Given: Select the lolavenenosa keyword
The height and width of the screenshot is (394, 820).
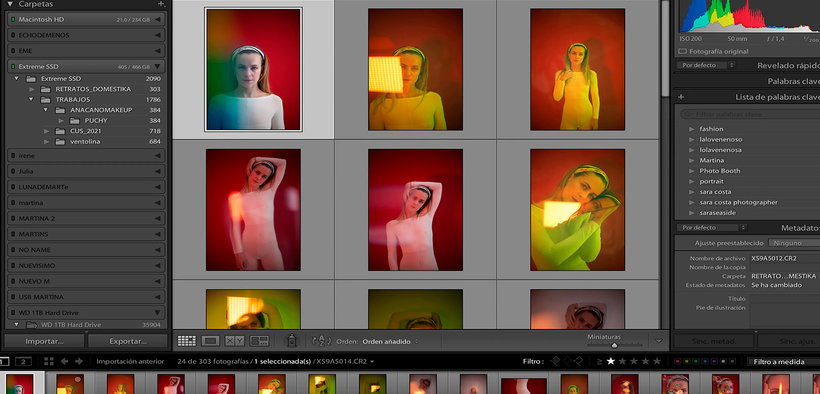Looking at the screenshot, I should pyautogui.click(x=720, y=150).
